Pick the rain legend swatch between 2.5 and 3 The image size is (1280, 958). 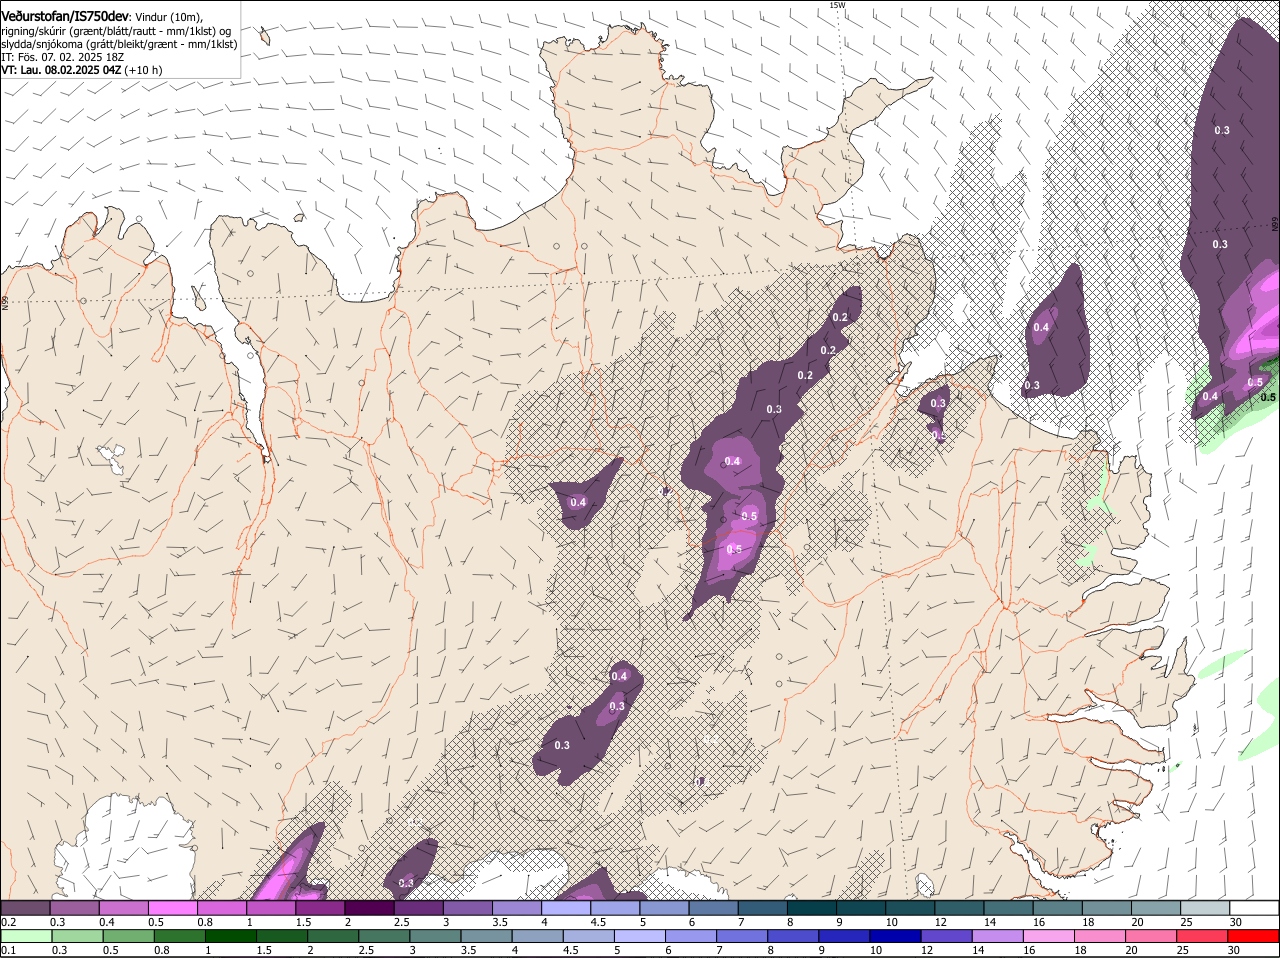[x=384, y=936]
